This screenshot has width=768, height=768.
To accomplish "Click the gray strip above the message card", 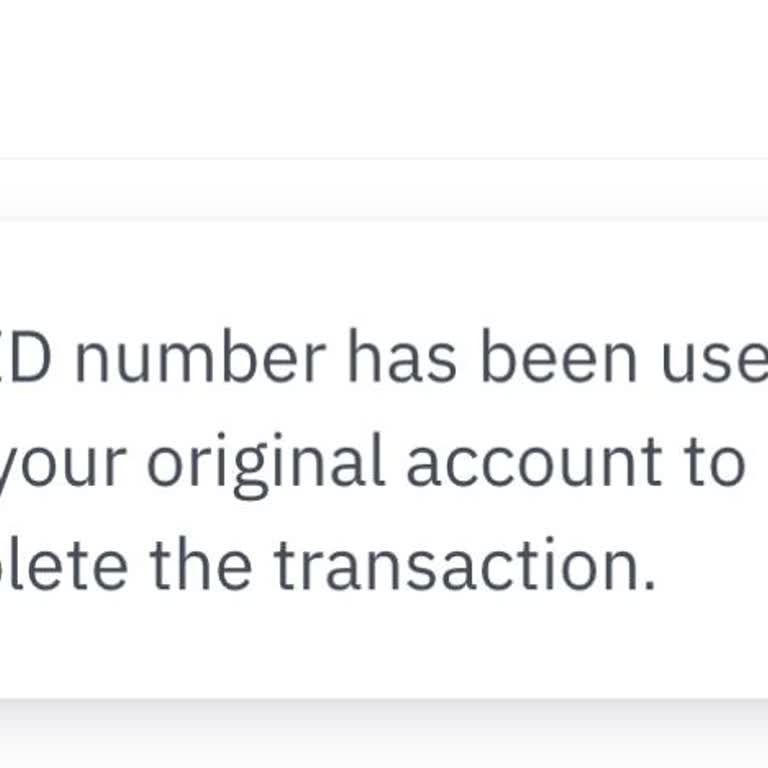I will 384,190.
